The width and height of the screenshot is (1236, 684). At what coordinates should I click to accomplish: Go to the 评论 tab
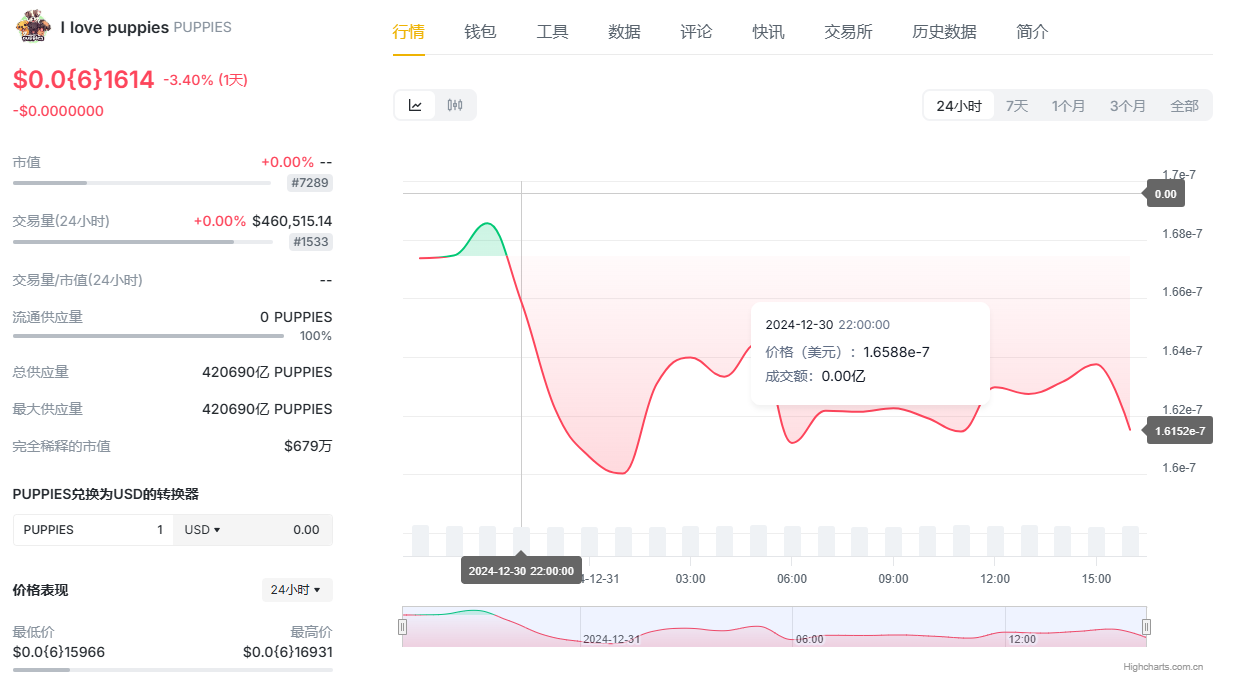coord(696,32)
